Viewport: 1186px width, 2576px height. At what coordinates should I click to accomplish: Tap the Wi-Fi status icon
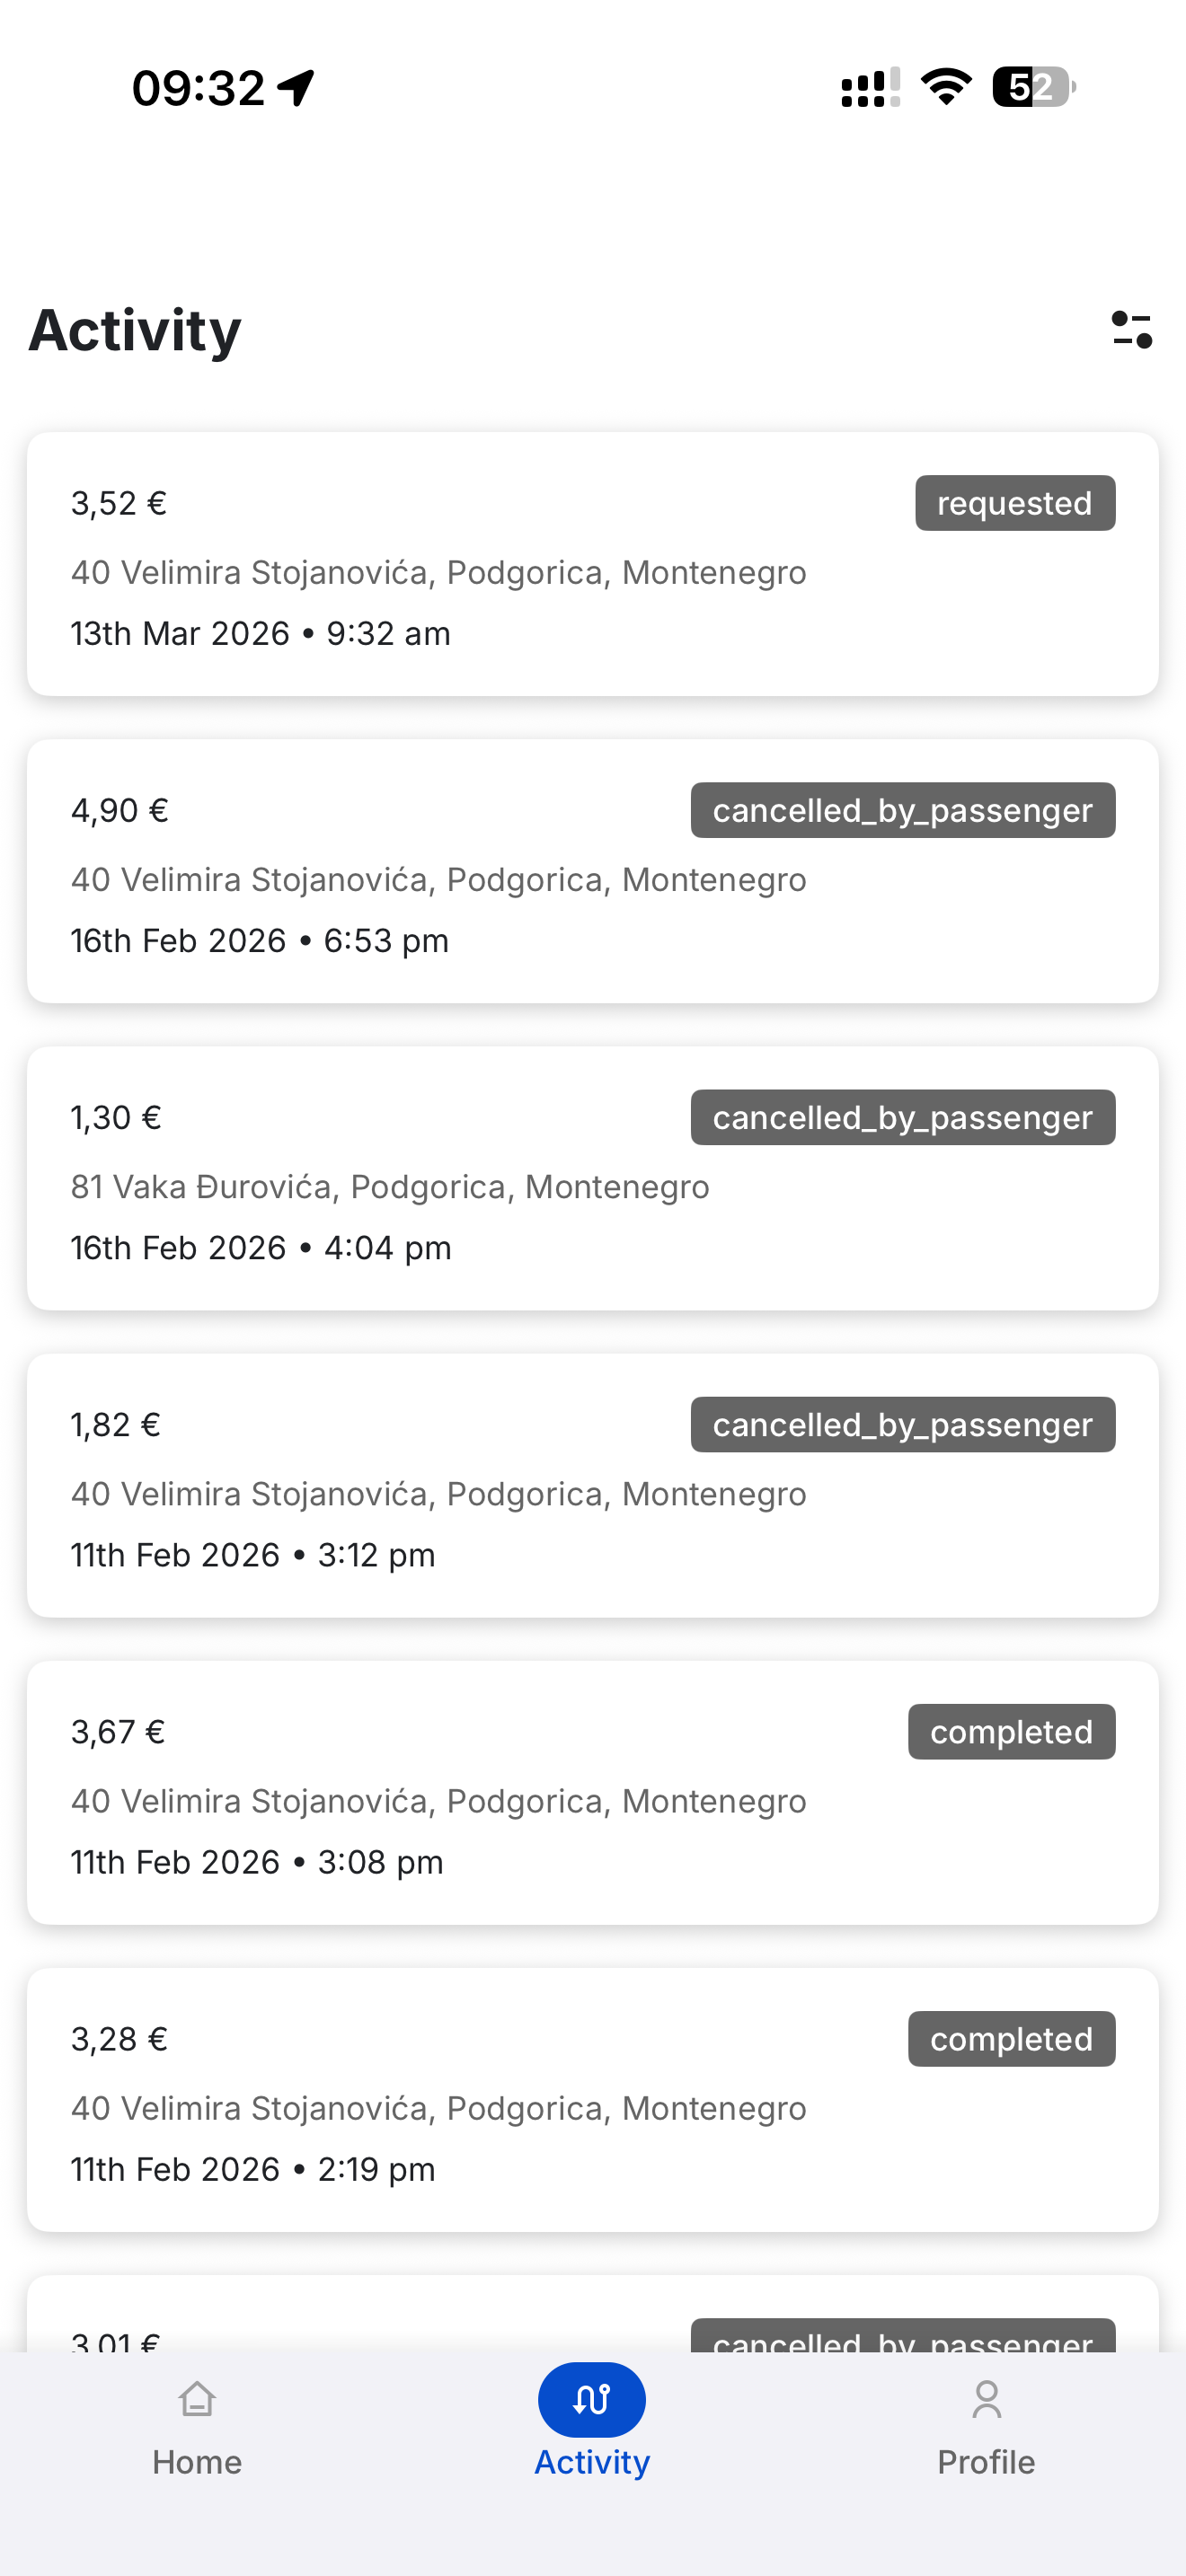click(946, 87)
